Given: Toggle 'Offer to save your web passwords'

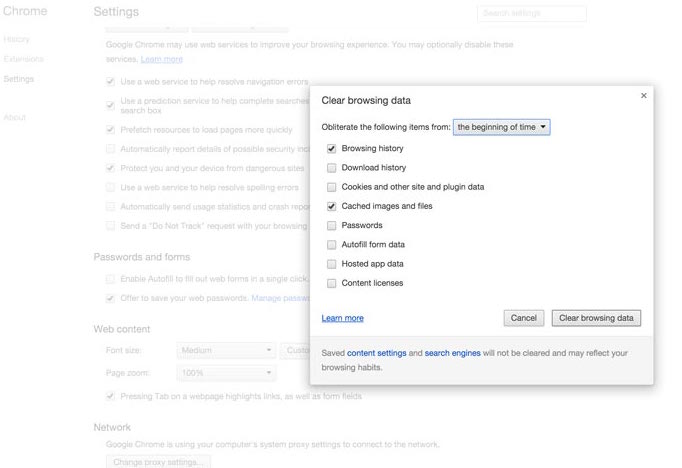Looking at the screenshot, I should (x=110, y=298).
